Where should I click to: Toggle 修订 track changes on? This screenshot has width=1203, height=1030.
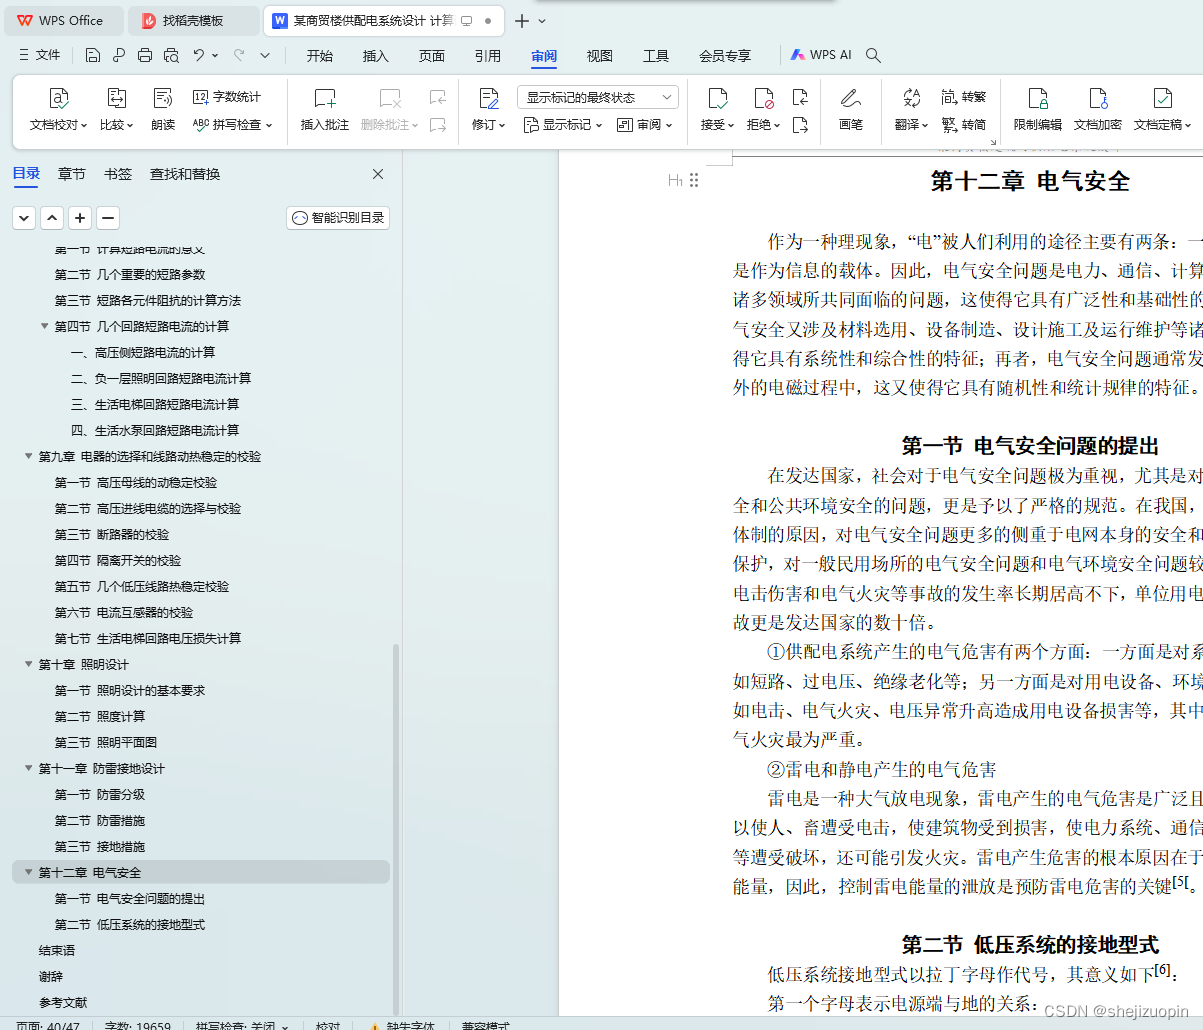point(488,98)
